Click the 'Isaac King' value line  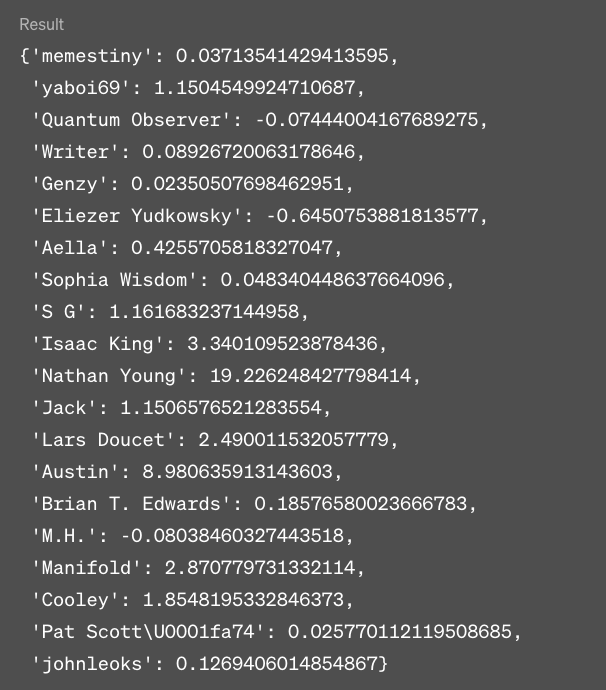(209, 344)
